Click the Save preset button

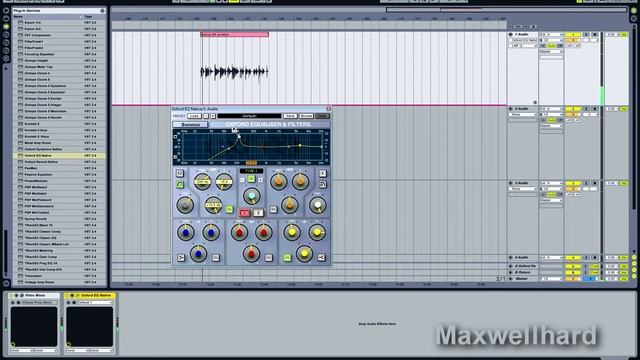[290, 116]
